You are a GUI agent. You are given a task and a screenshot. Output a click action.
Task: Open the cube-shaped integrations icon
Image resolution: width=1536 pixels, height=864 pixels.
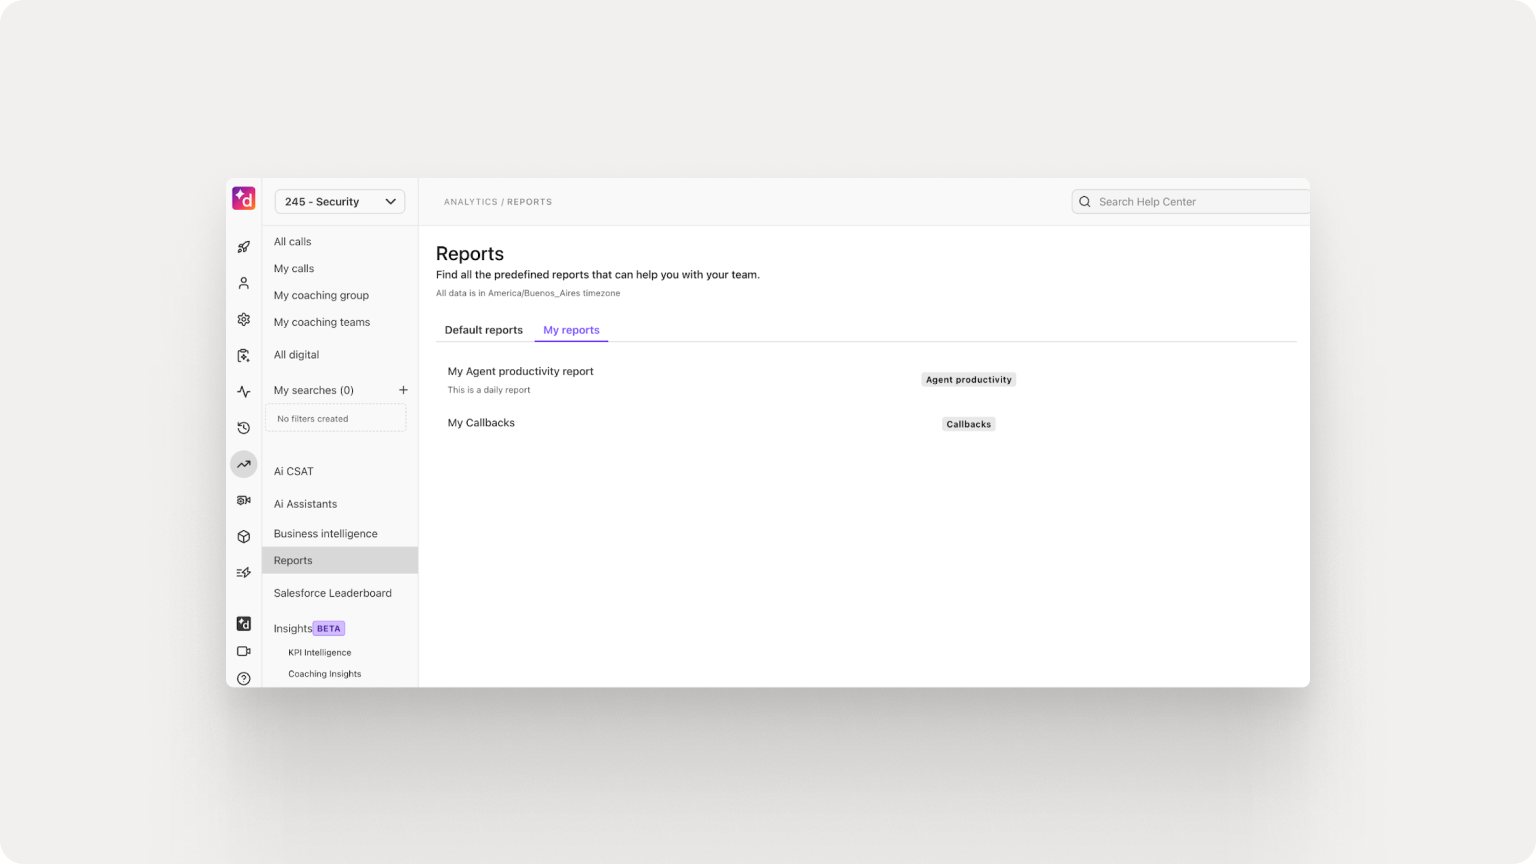243,536
